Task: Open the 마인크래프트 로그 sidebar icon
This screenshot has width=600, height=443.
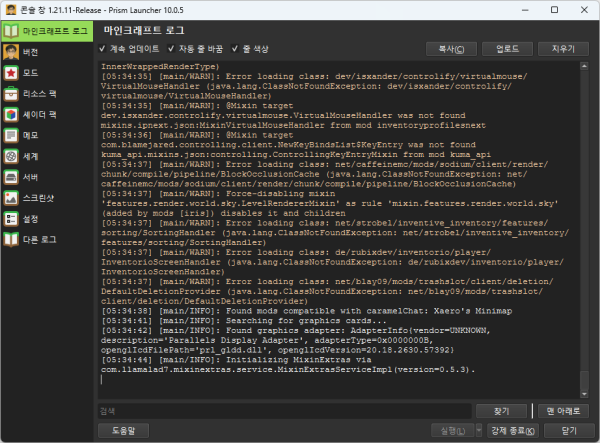Action: [11, 31]
